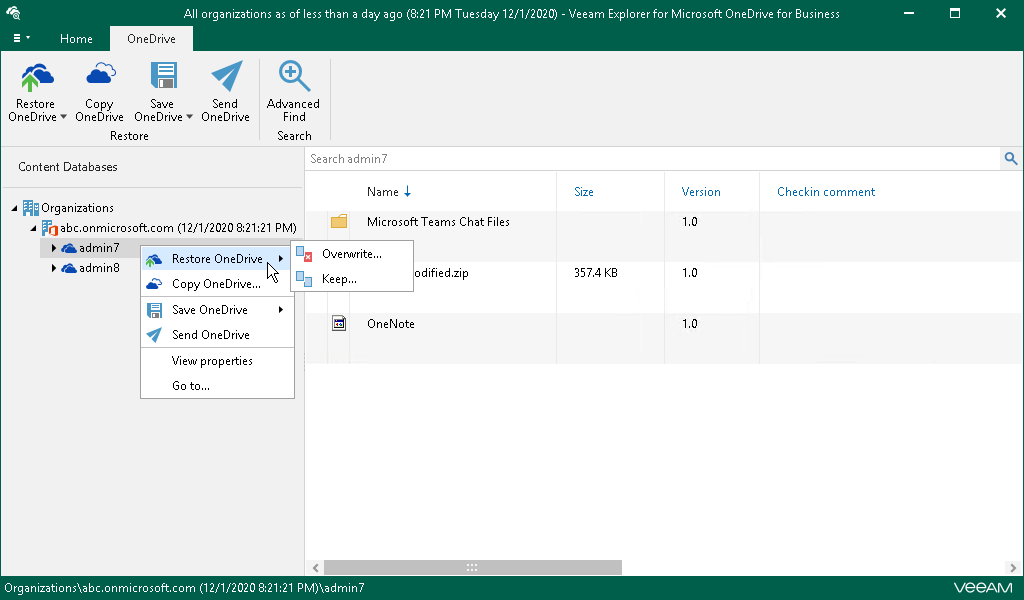The height and width of the screenshot is (600, 1024).
Task: Click the scrollbar right arrow
Action: 1012,567
